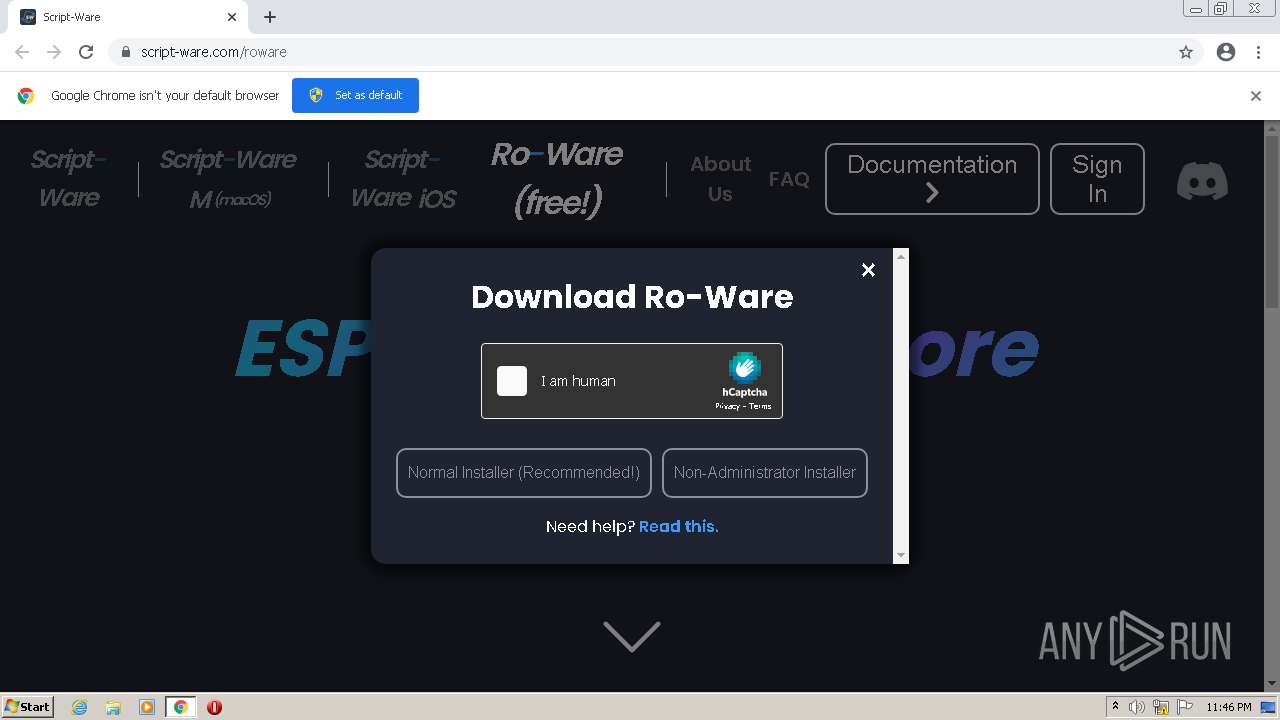Image resolution: width=1280 pixels, height=720 pixels.
Task: Click the Sign In button
Action: pyautogui.click(x=1097, y=179)
